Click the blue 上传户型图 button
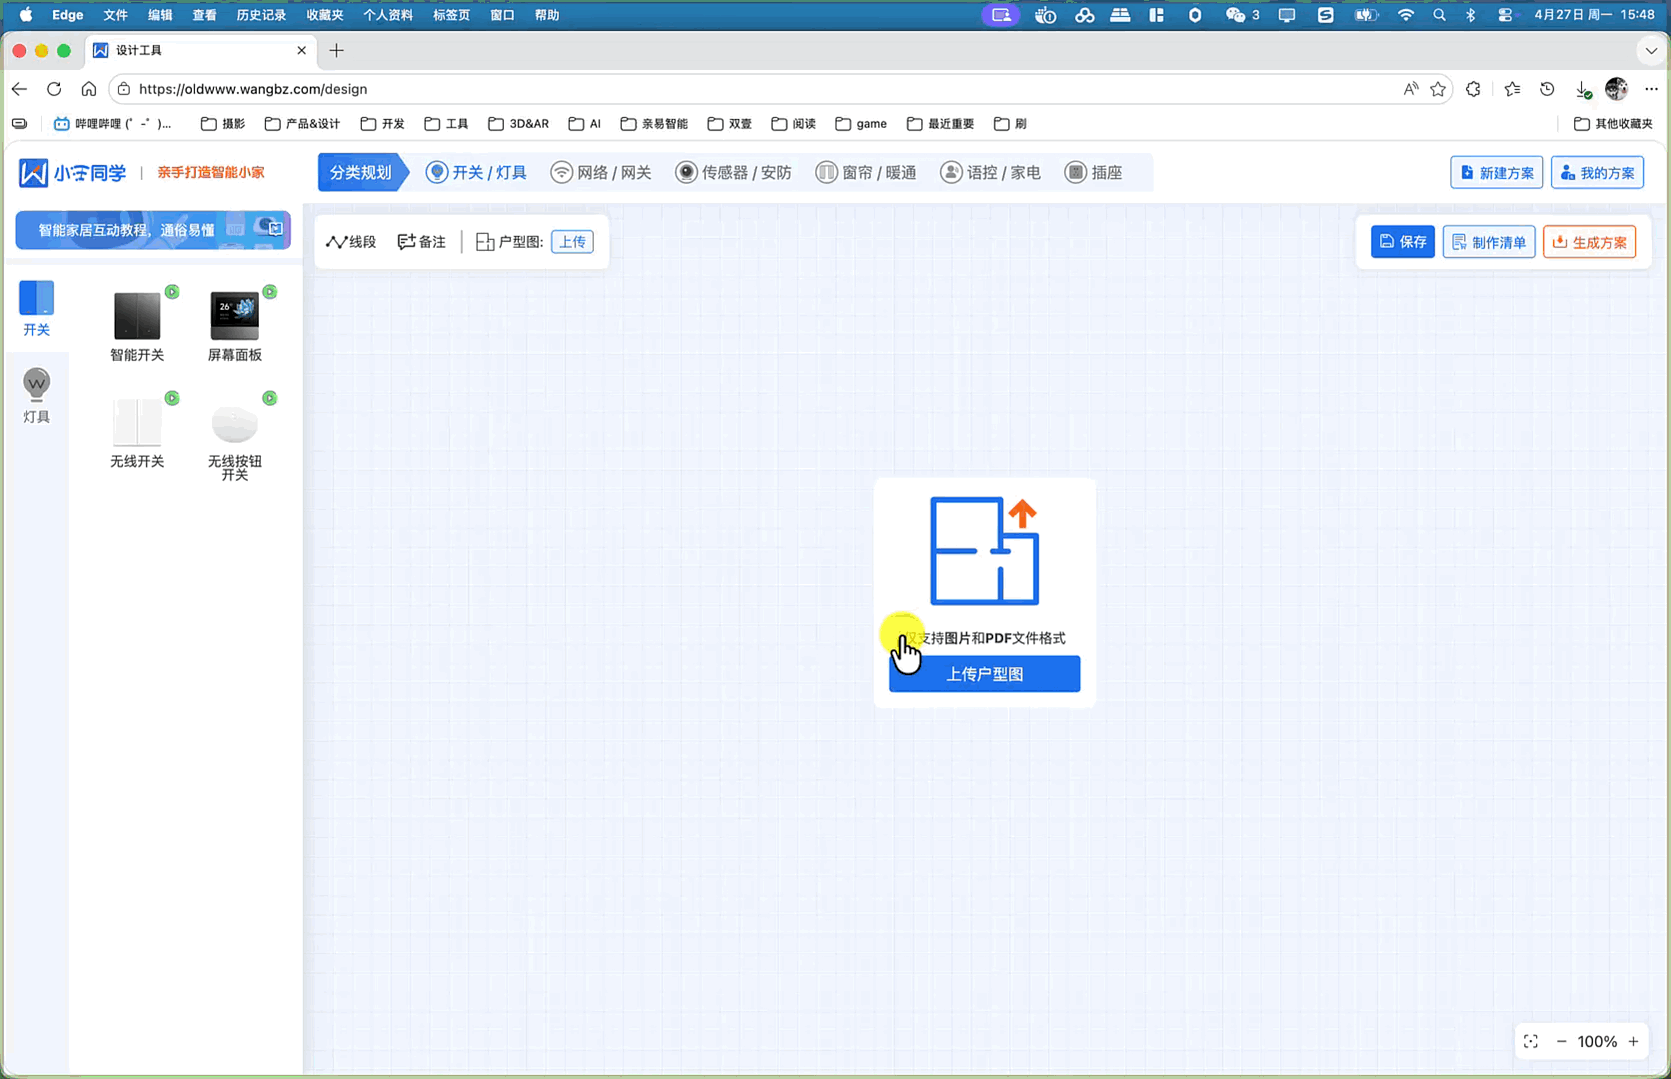1671x1079 pixels. click(984, 674)
